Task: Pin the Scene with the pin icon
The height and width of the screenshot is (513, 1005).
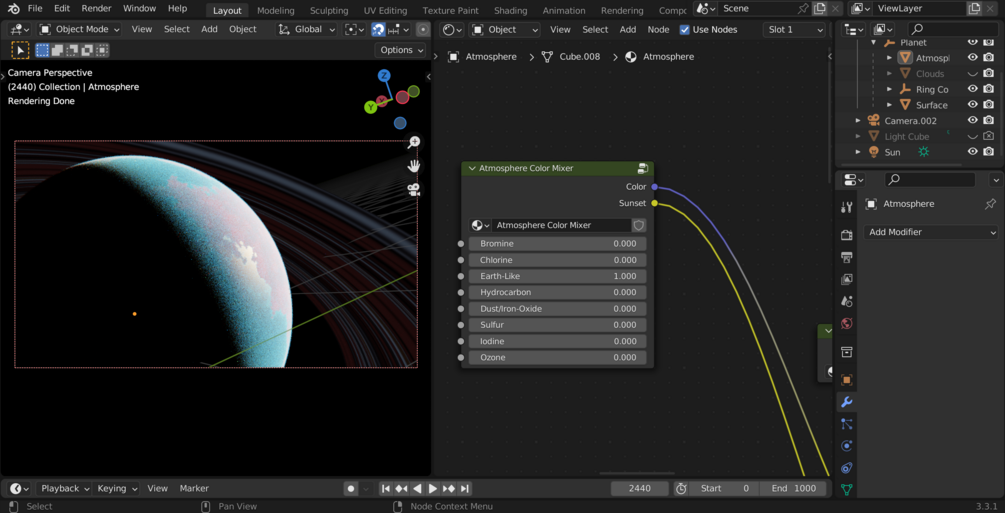Action: [x=803, y=9]
